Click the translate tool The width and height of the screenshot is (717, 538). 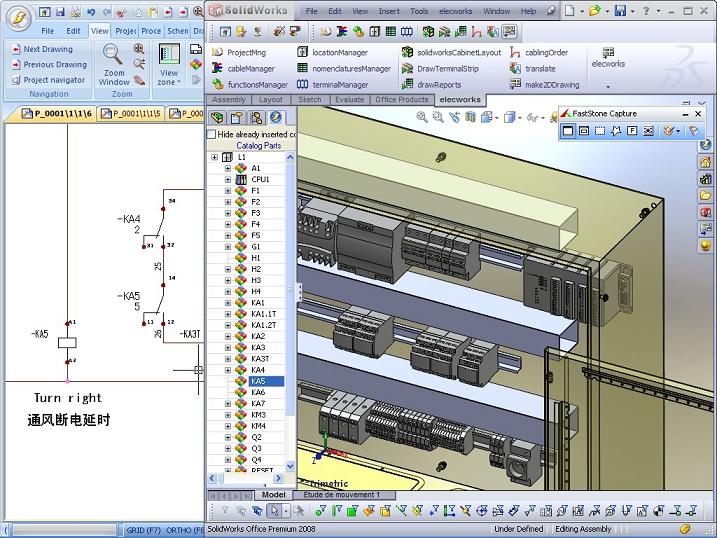pos(533,69)
